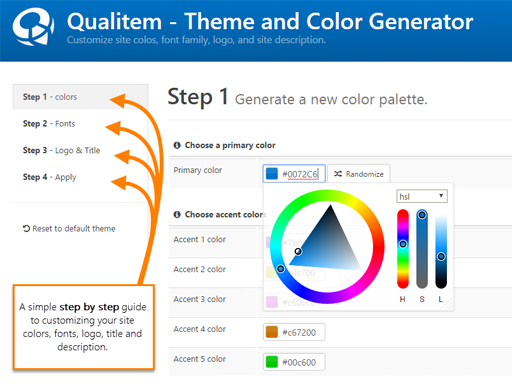The height and width of the screenshot is (384, 512).
Task: Click the H hue slider handle
Action: pos(403,244)
